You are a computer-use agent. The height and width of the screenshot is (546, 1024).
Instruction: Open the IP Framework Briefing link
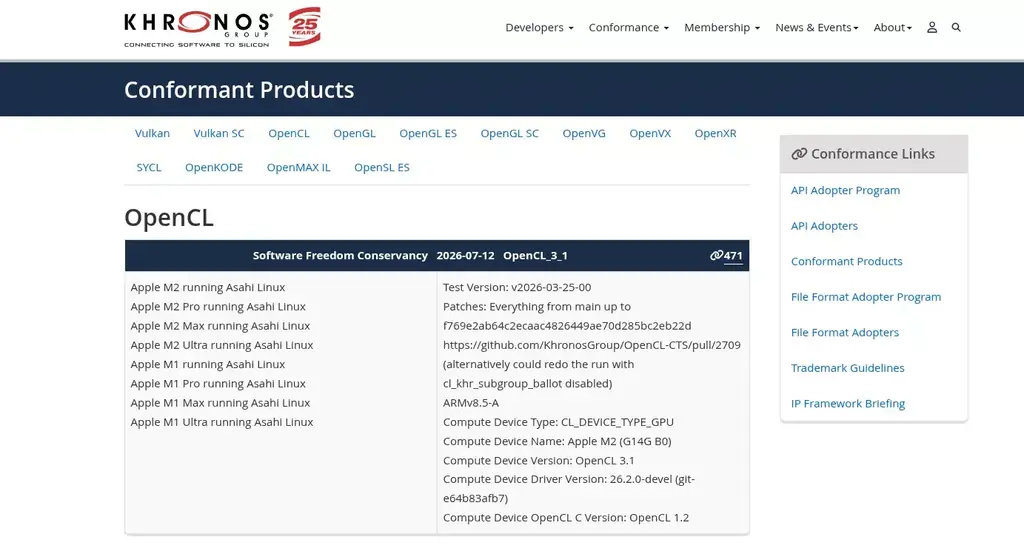848,404
